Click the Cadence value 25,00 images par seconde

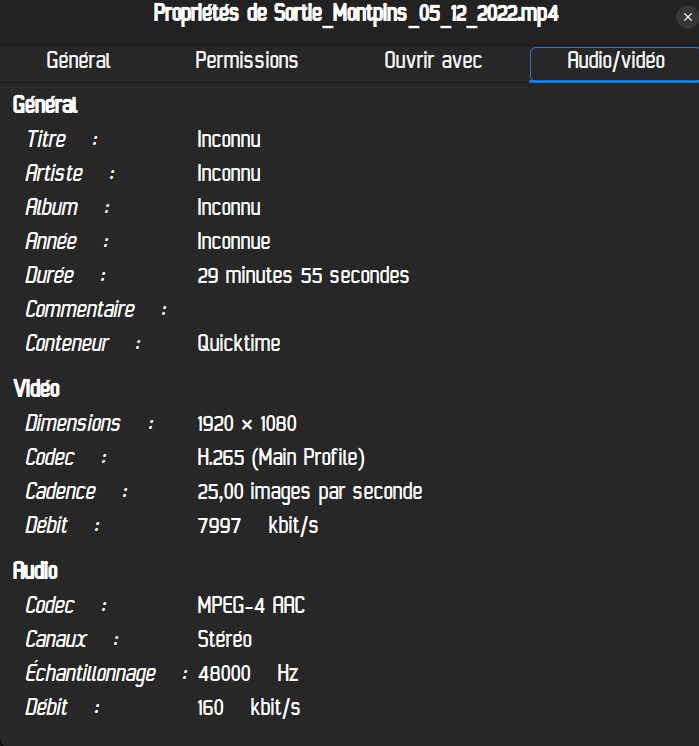pyautogui.click(x=310, y=492)
